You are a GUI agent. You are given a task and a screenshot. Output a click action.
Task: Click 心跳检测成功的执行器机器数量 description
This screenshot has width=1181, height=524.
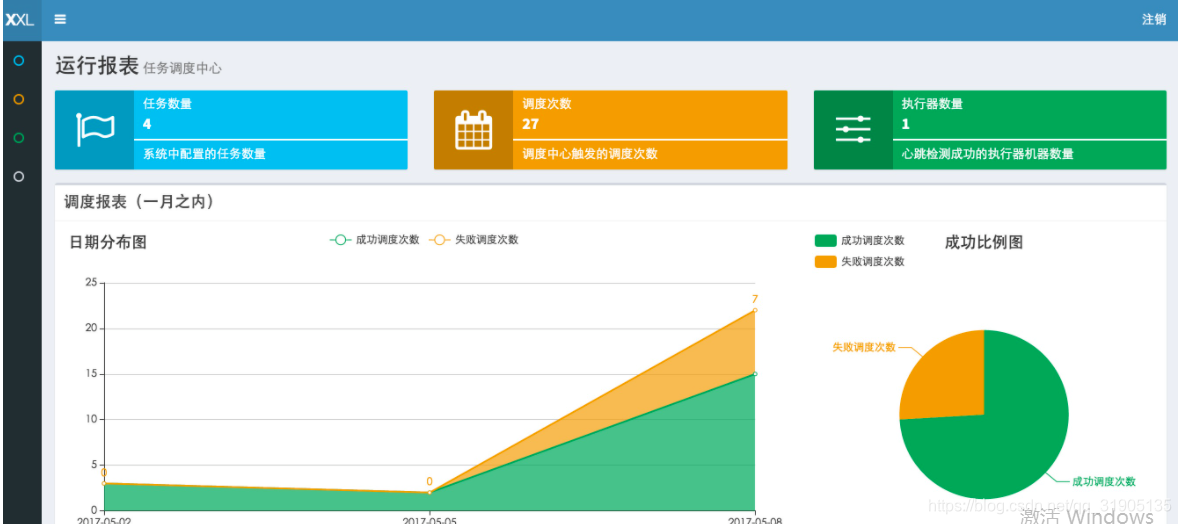(x=987, y=154)
